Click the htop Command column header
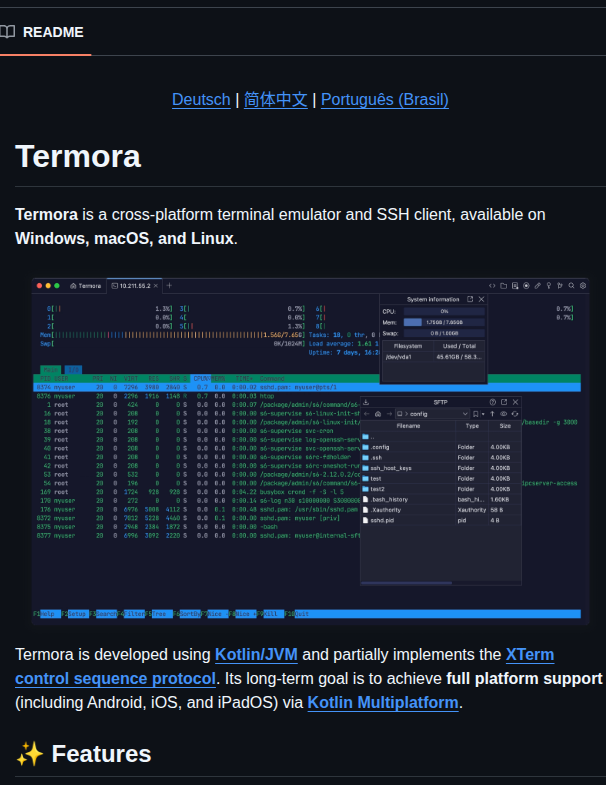This screenshot has height=785, width=606. [x=272, y=379]
